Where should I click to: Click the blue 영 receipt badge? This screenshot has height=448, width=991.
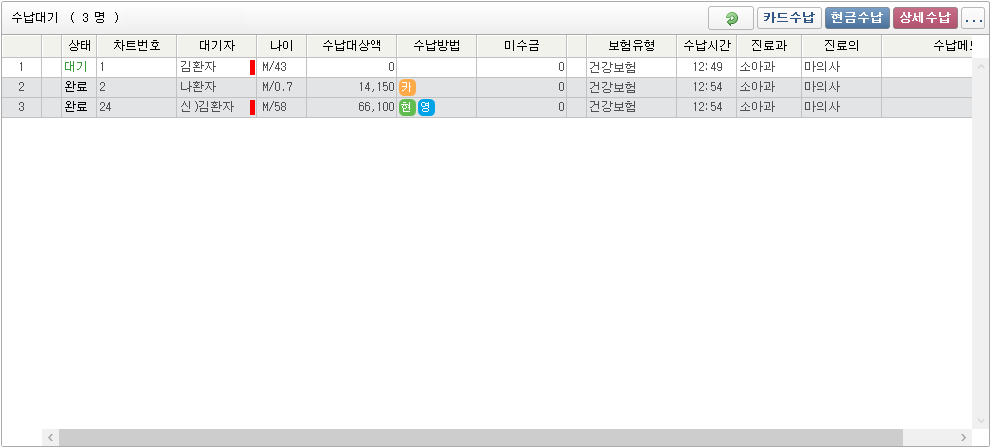click(x=426, y=107)
